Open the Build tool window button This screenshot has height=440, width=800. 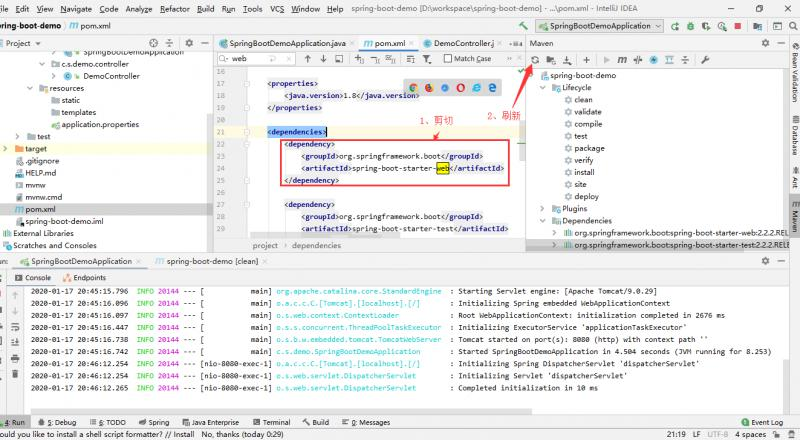315,422
